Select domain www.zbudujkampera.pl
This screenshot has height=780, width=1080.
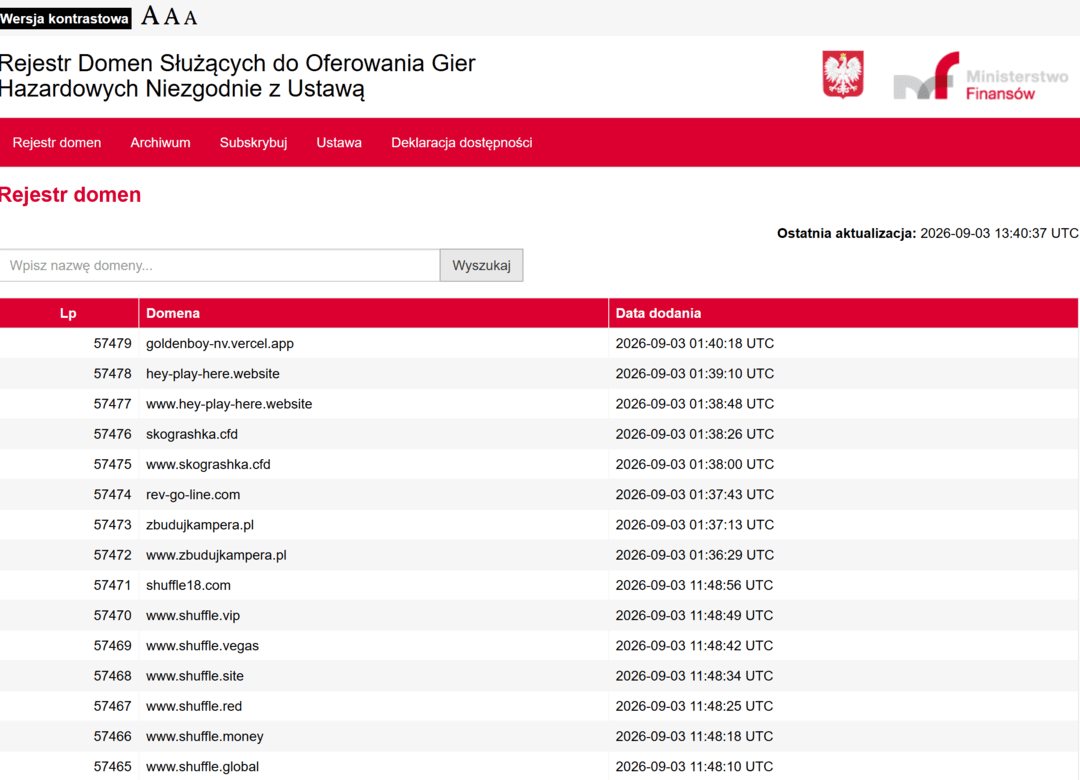[216, 555]
